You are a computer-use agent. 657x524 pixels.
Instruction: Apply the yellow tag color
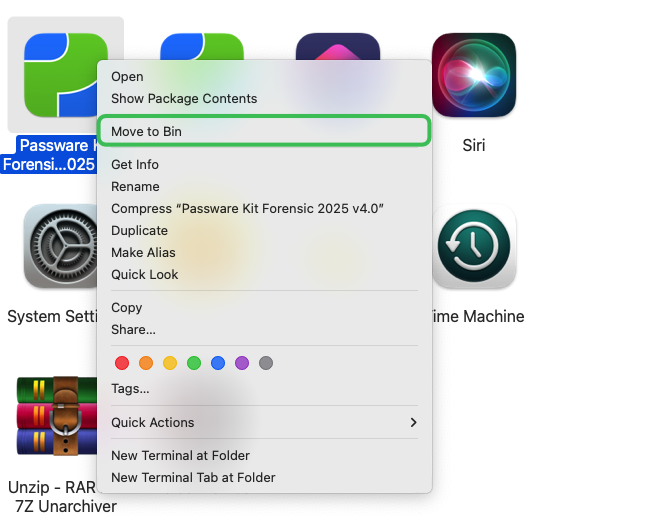[x=170, y=363]
